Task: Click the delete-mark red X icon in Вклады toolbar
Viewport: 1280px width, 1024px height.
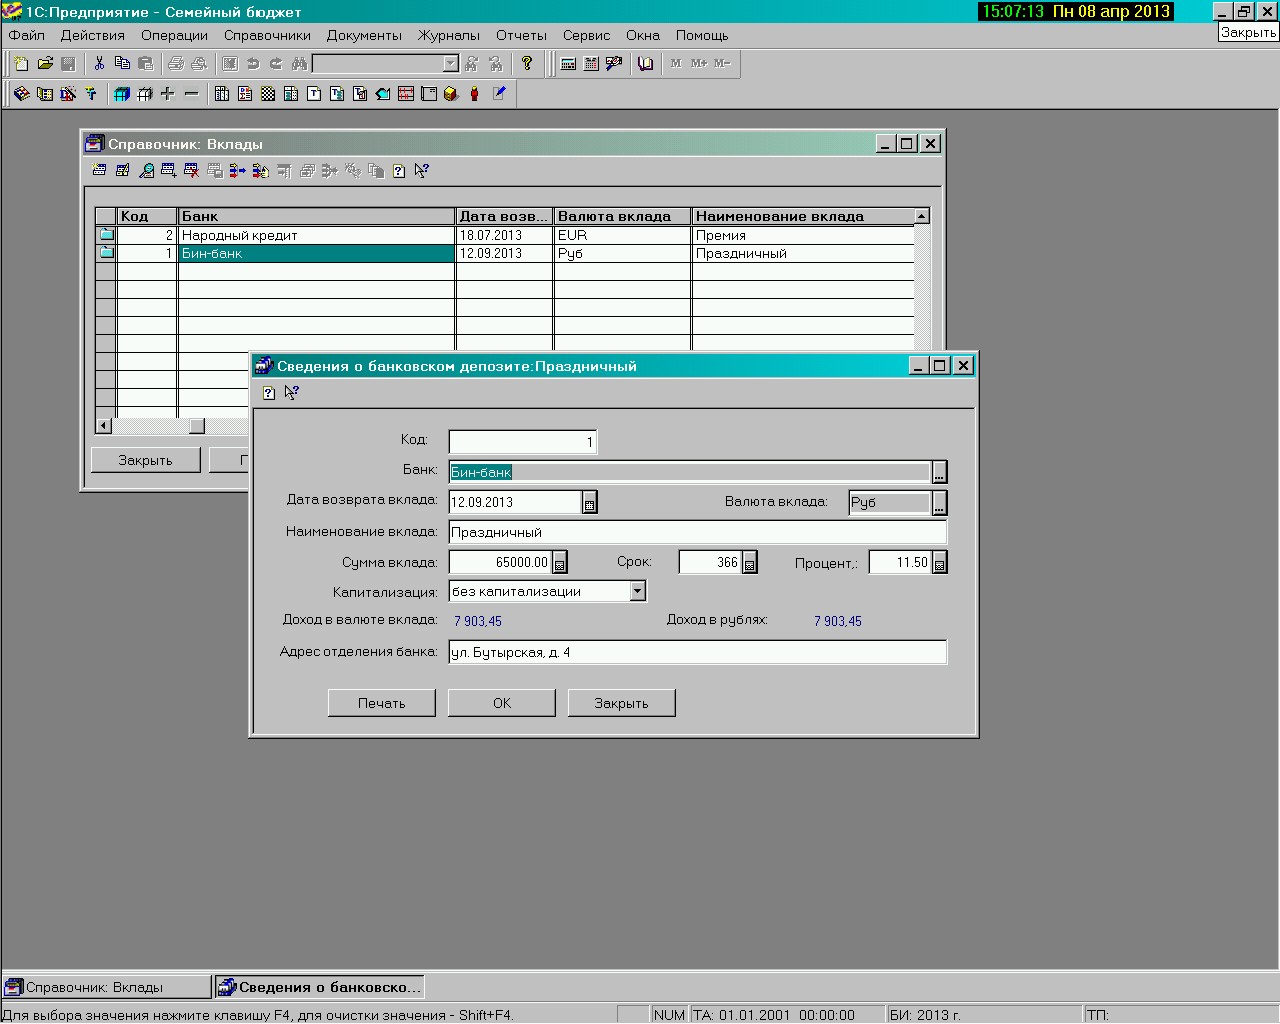Action: pyautogui.click(x=192, y=171)
